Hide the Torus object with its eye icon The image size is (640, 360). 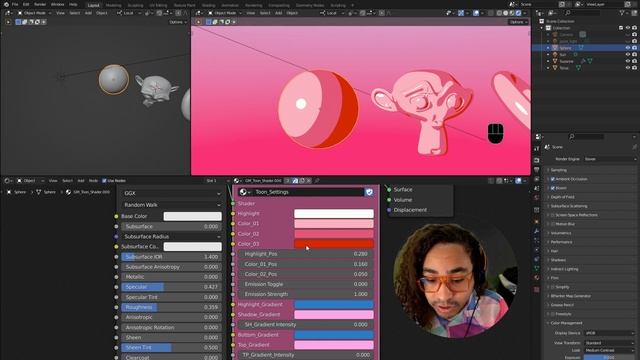[628, 68]
